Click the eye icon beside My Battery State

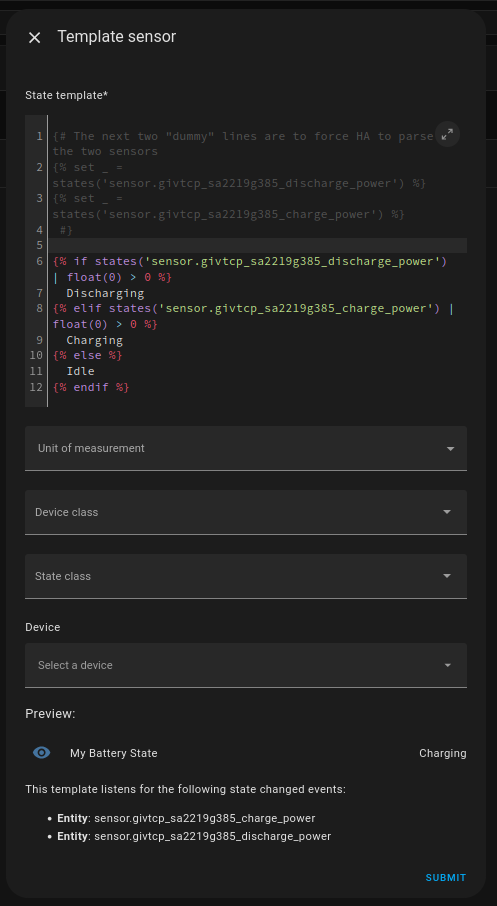coord(42,752)
